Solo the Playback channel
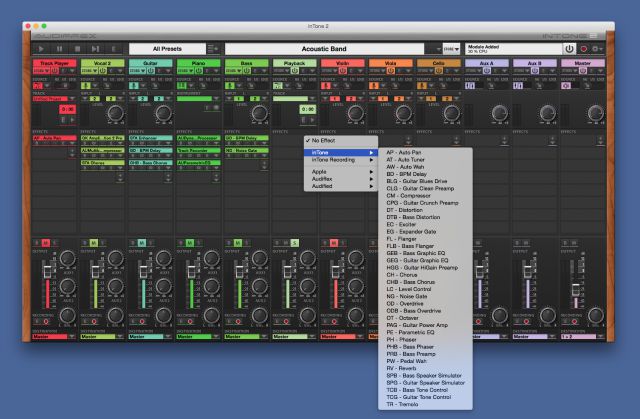The image size is (640, 419). 294,243
